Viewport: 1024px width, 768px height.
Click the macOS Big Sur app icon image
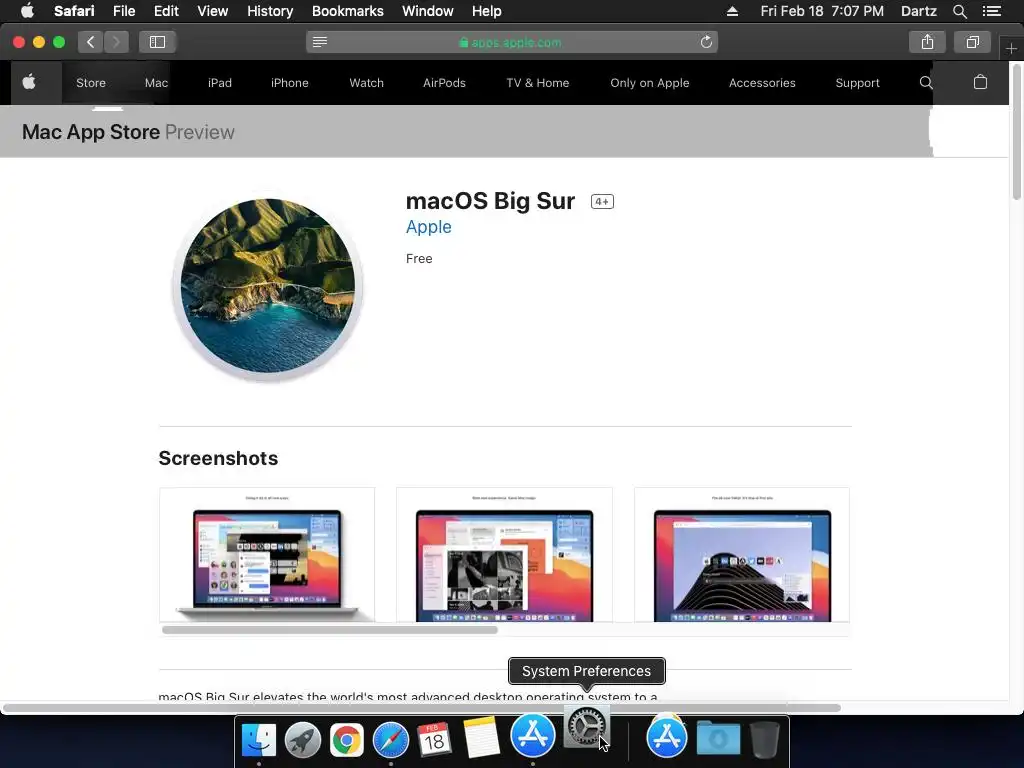(x=268, y=287)
